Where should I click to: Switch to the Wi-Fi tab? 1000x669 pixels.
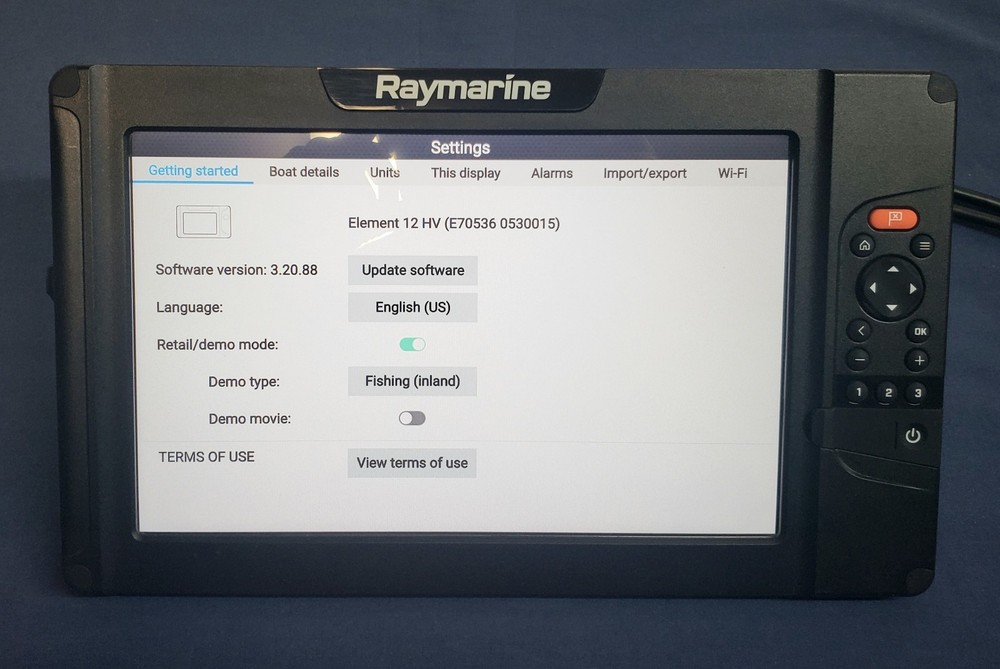pyautogui.click(x=732, y=173)
